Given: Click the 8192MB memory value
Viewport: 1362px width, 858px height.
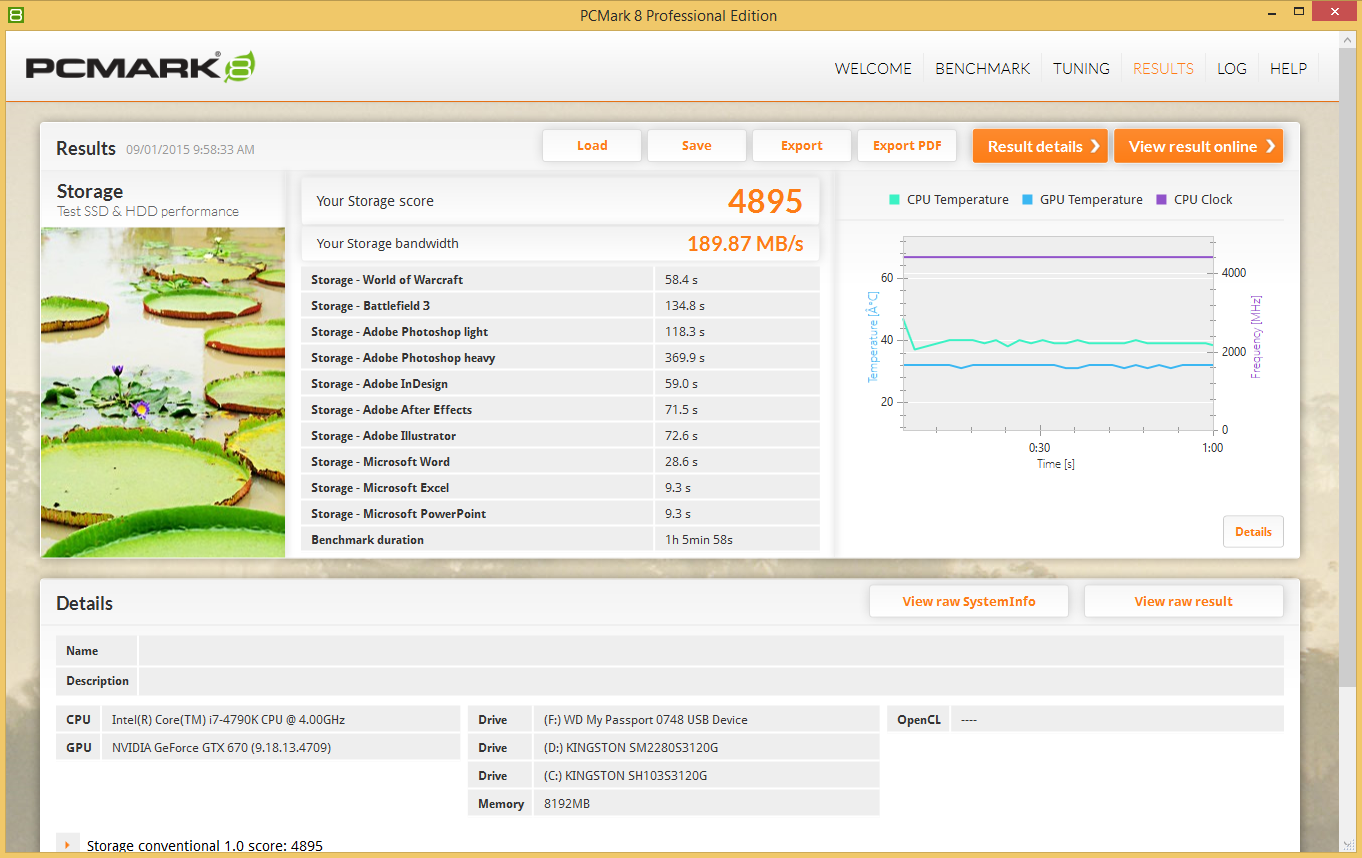Looking at the screenshot, I should pos(706,804).
